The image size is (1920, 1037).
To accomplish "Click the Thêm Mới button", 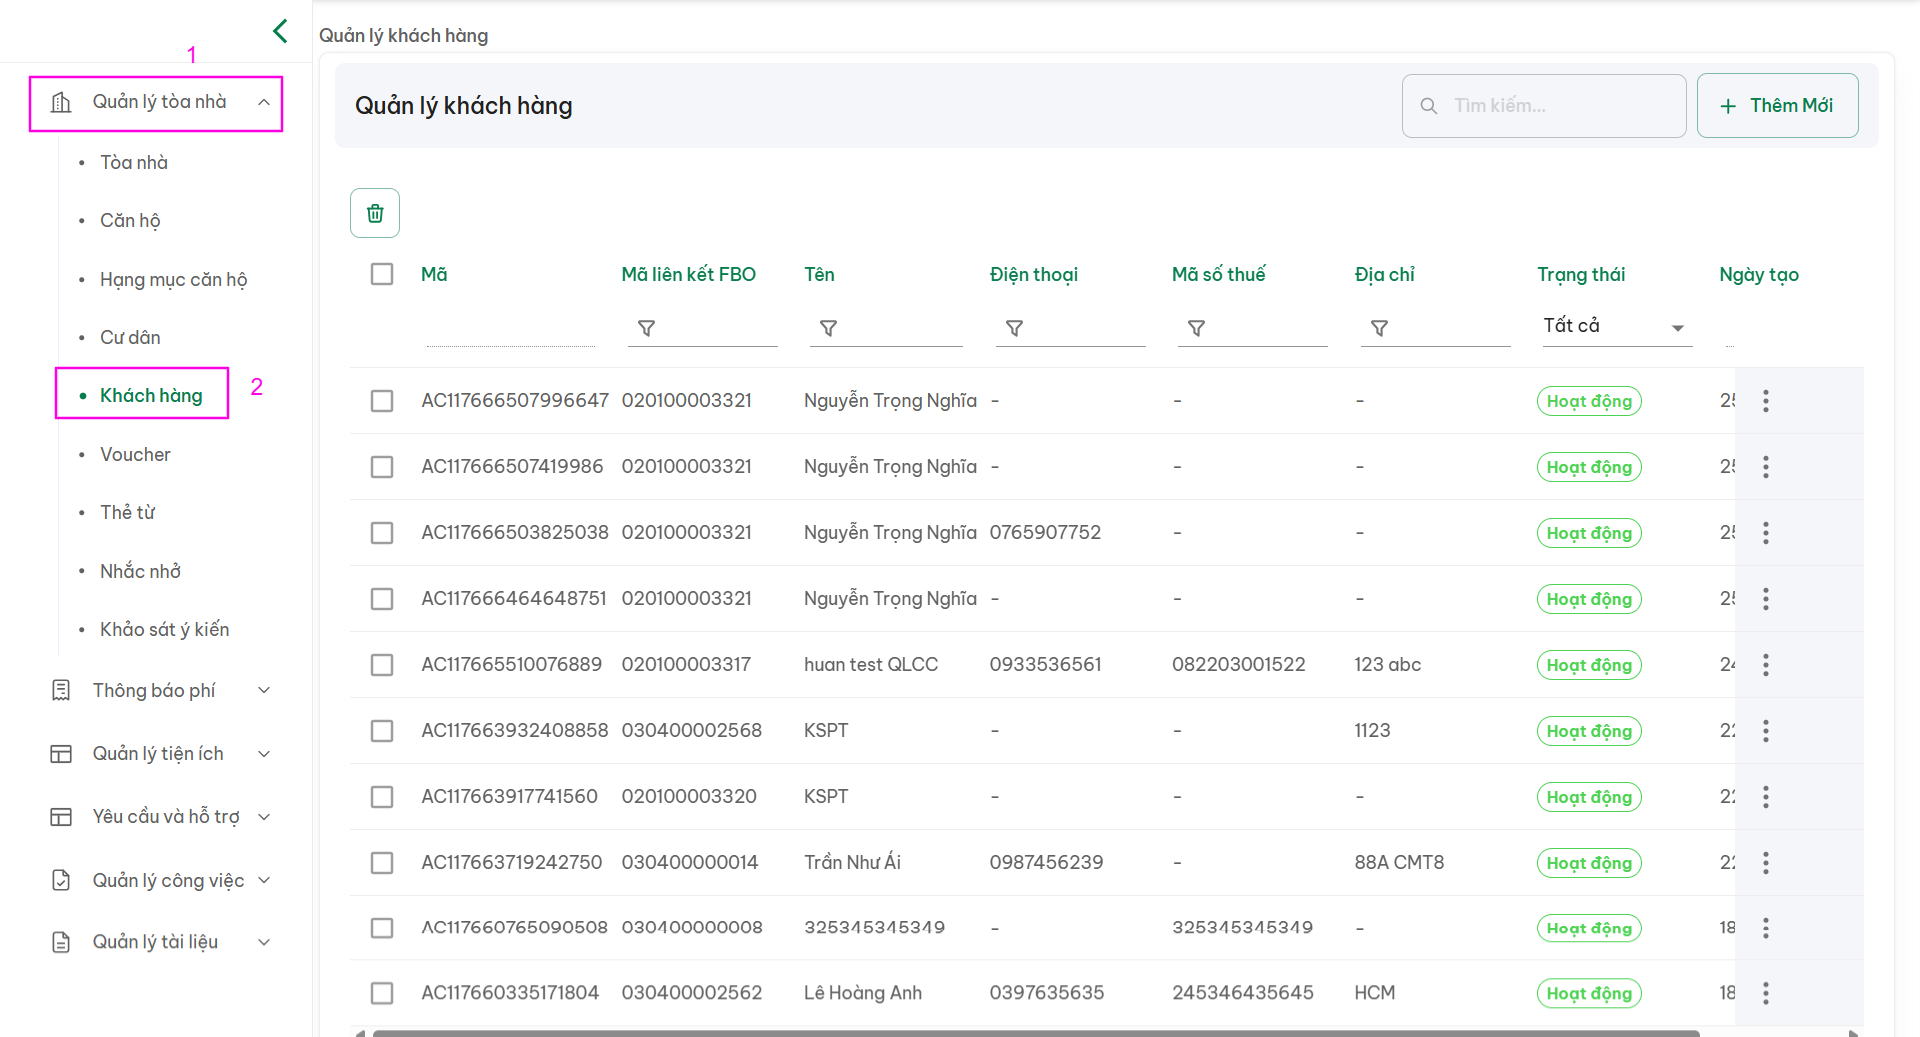I will click(x=1777, y=106).
